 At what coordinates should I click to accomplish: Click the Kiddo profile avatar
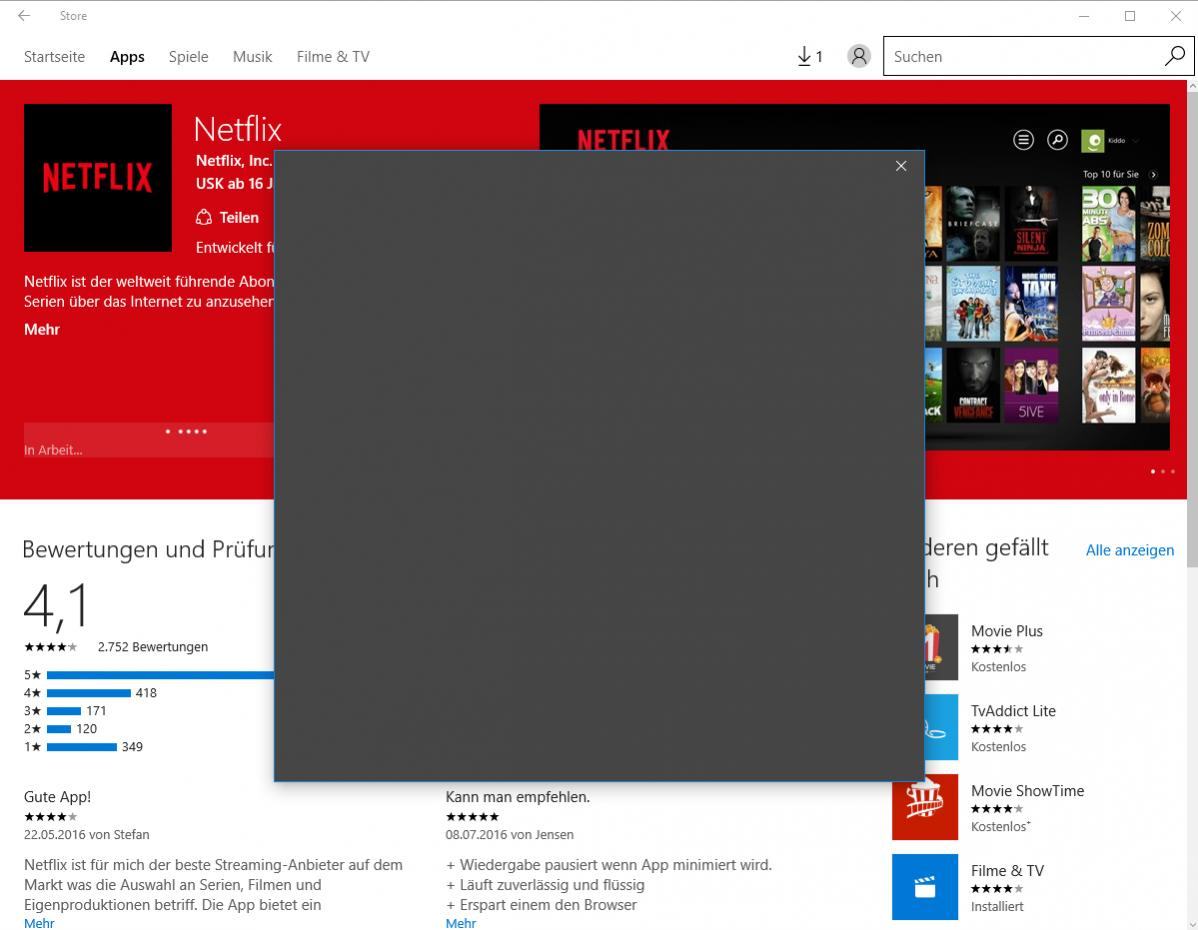(1093, 141)
